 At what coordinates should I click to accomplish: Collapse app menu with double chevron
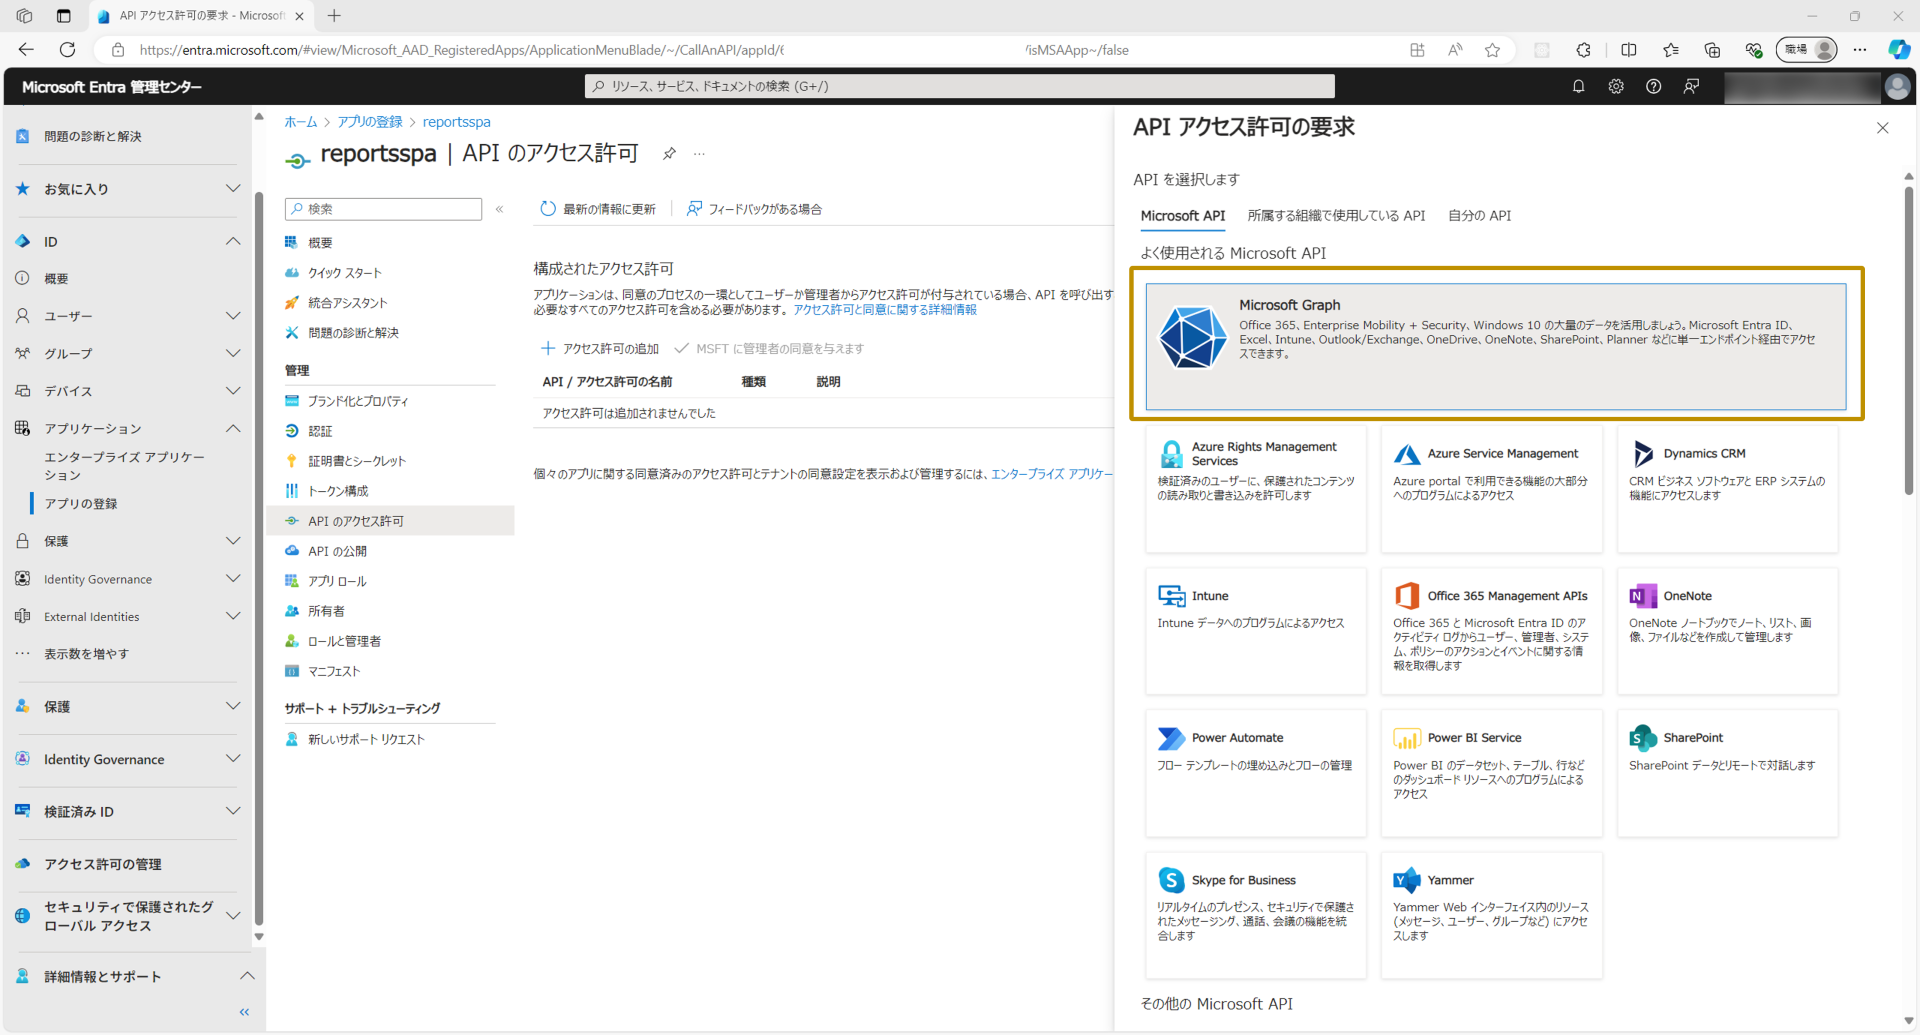click(499, 209)
